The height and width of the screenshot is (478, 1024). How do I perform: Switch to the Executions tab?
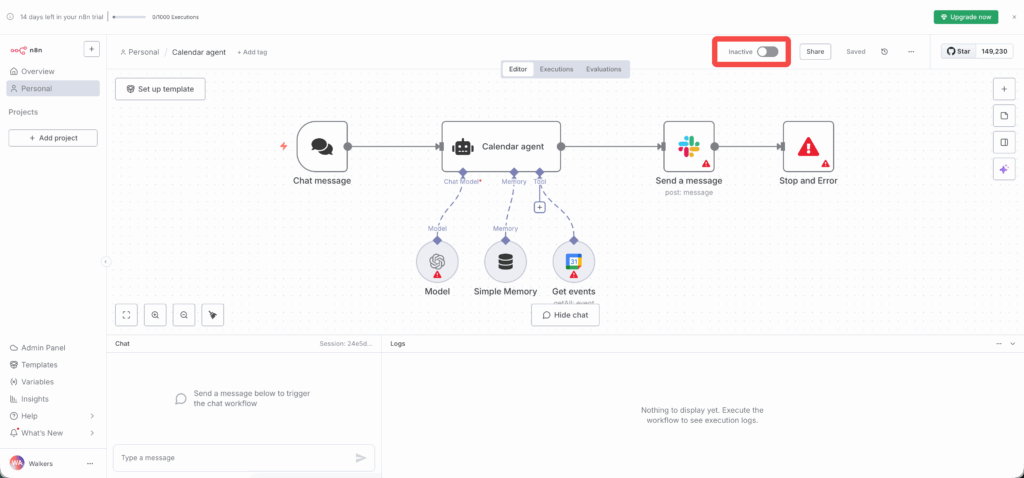tap(556, 69)
